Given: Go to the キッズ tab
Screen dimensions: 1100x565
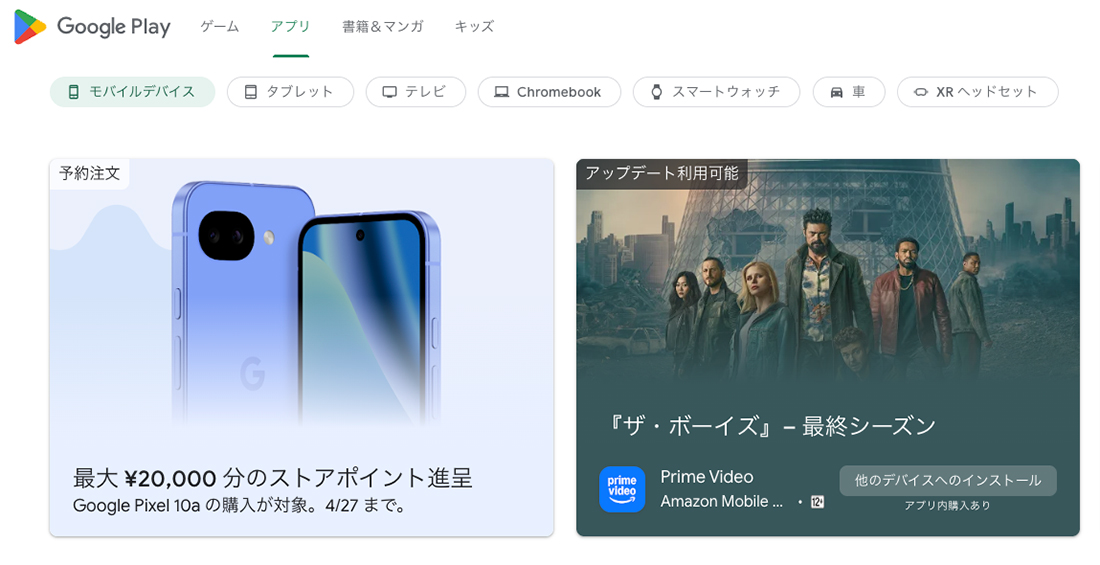Looking at the screenshot, I should tap(474, 27).
